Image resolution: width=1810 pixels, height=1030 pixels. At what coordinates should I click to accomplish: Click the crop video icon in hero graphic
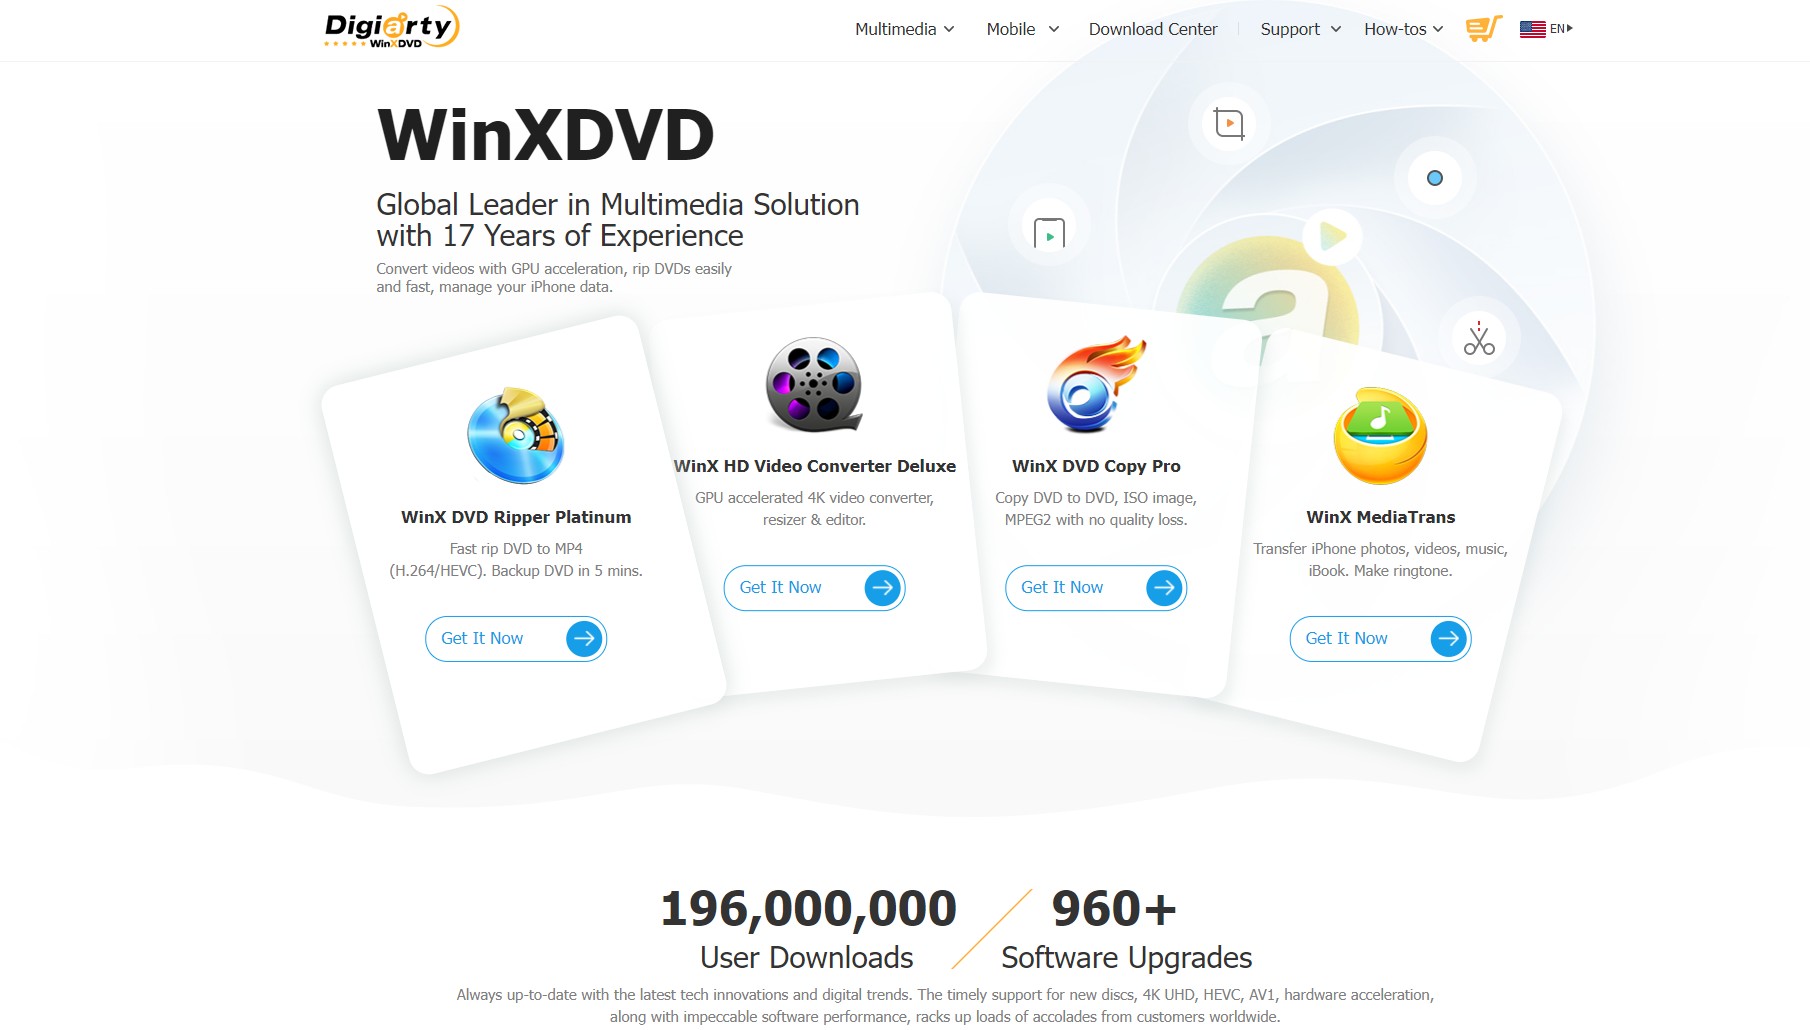tap(1229, 123)
